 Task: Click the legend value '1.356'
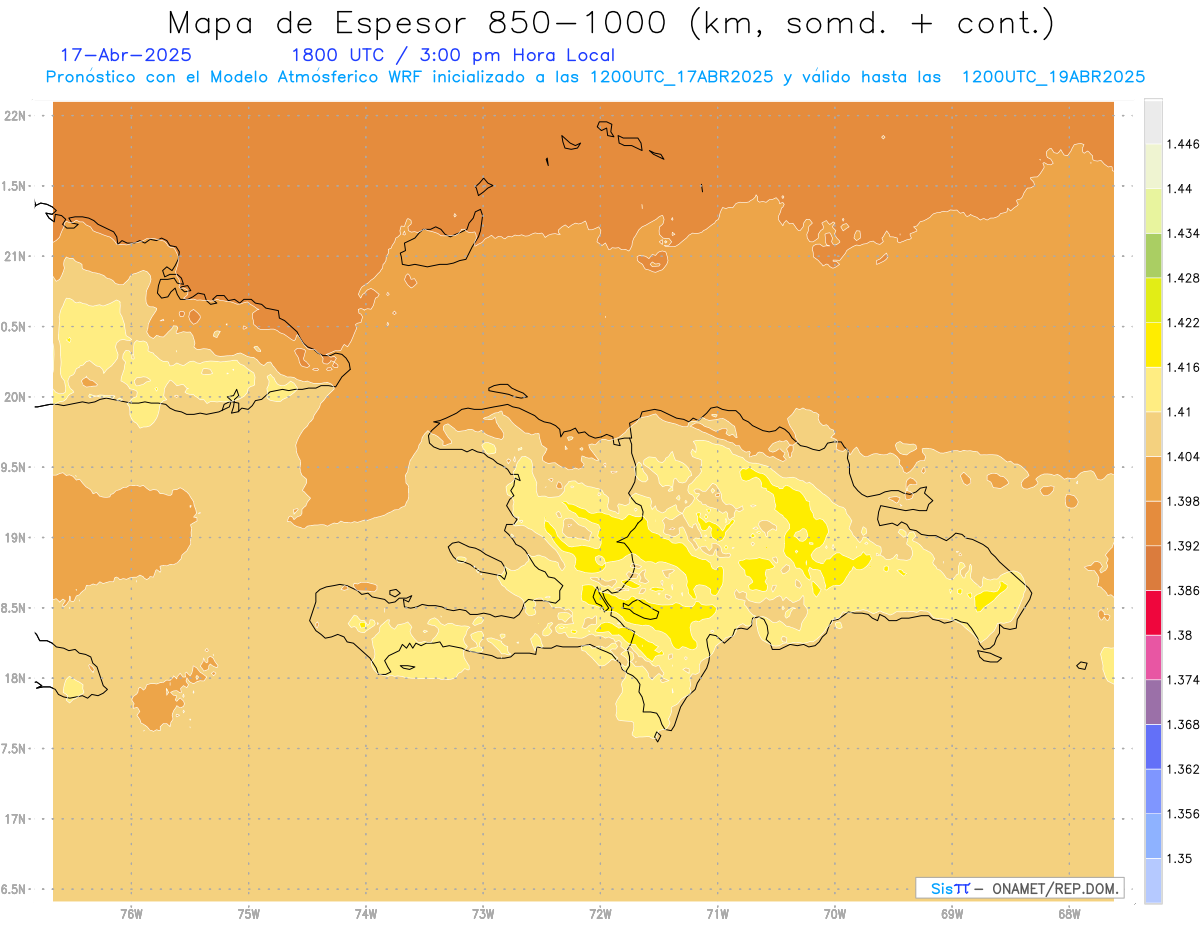pos(1185,813)
